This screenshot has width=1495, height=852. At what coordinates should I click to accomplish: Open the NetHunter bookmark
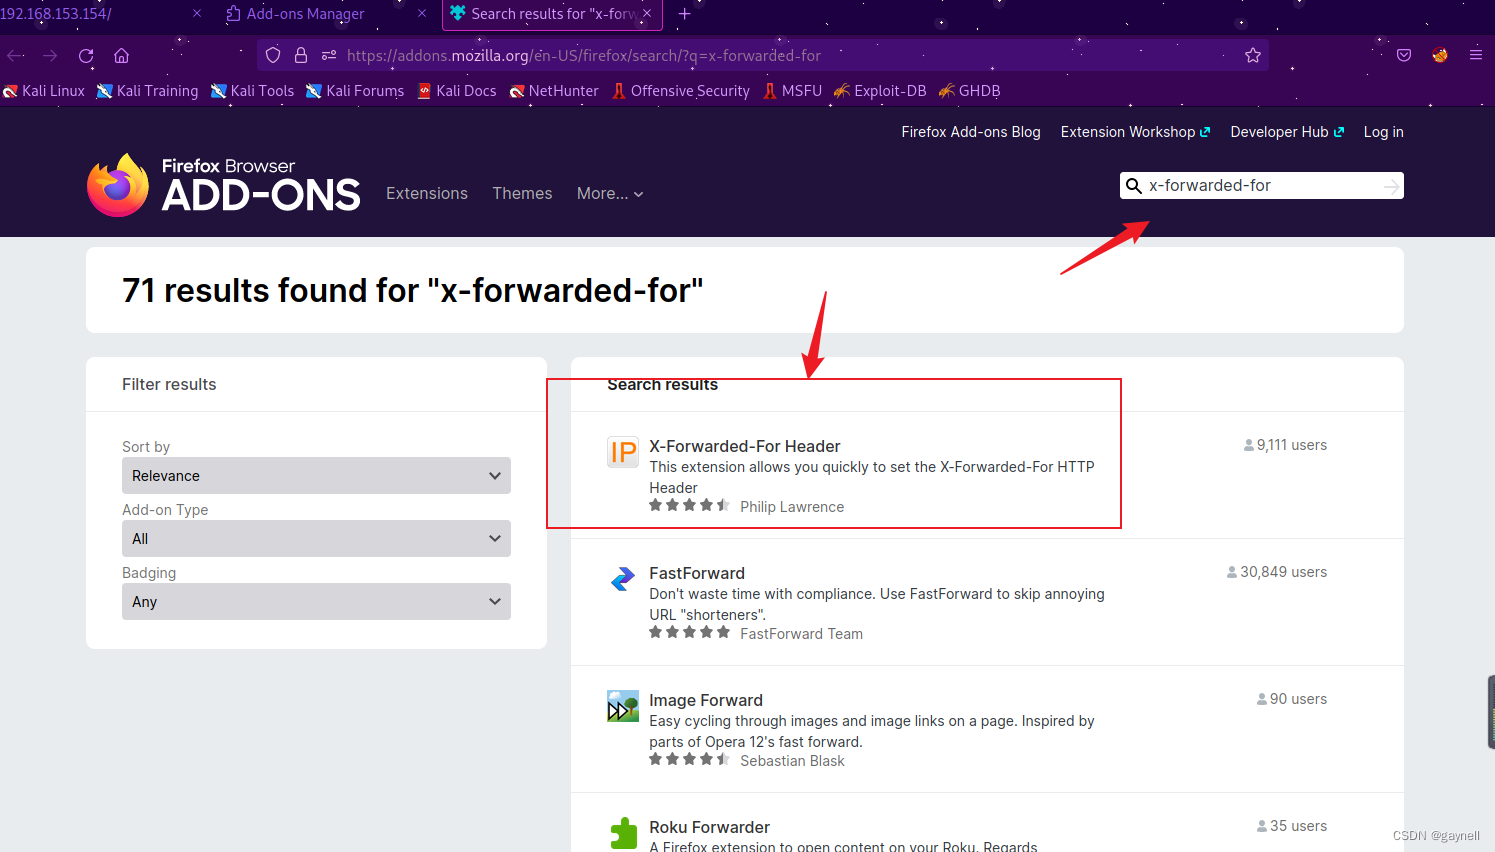(554, 91)
